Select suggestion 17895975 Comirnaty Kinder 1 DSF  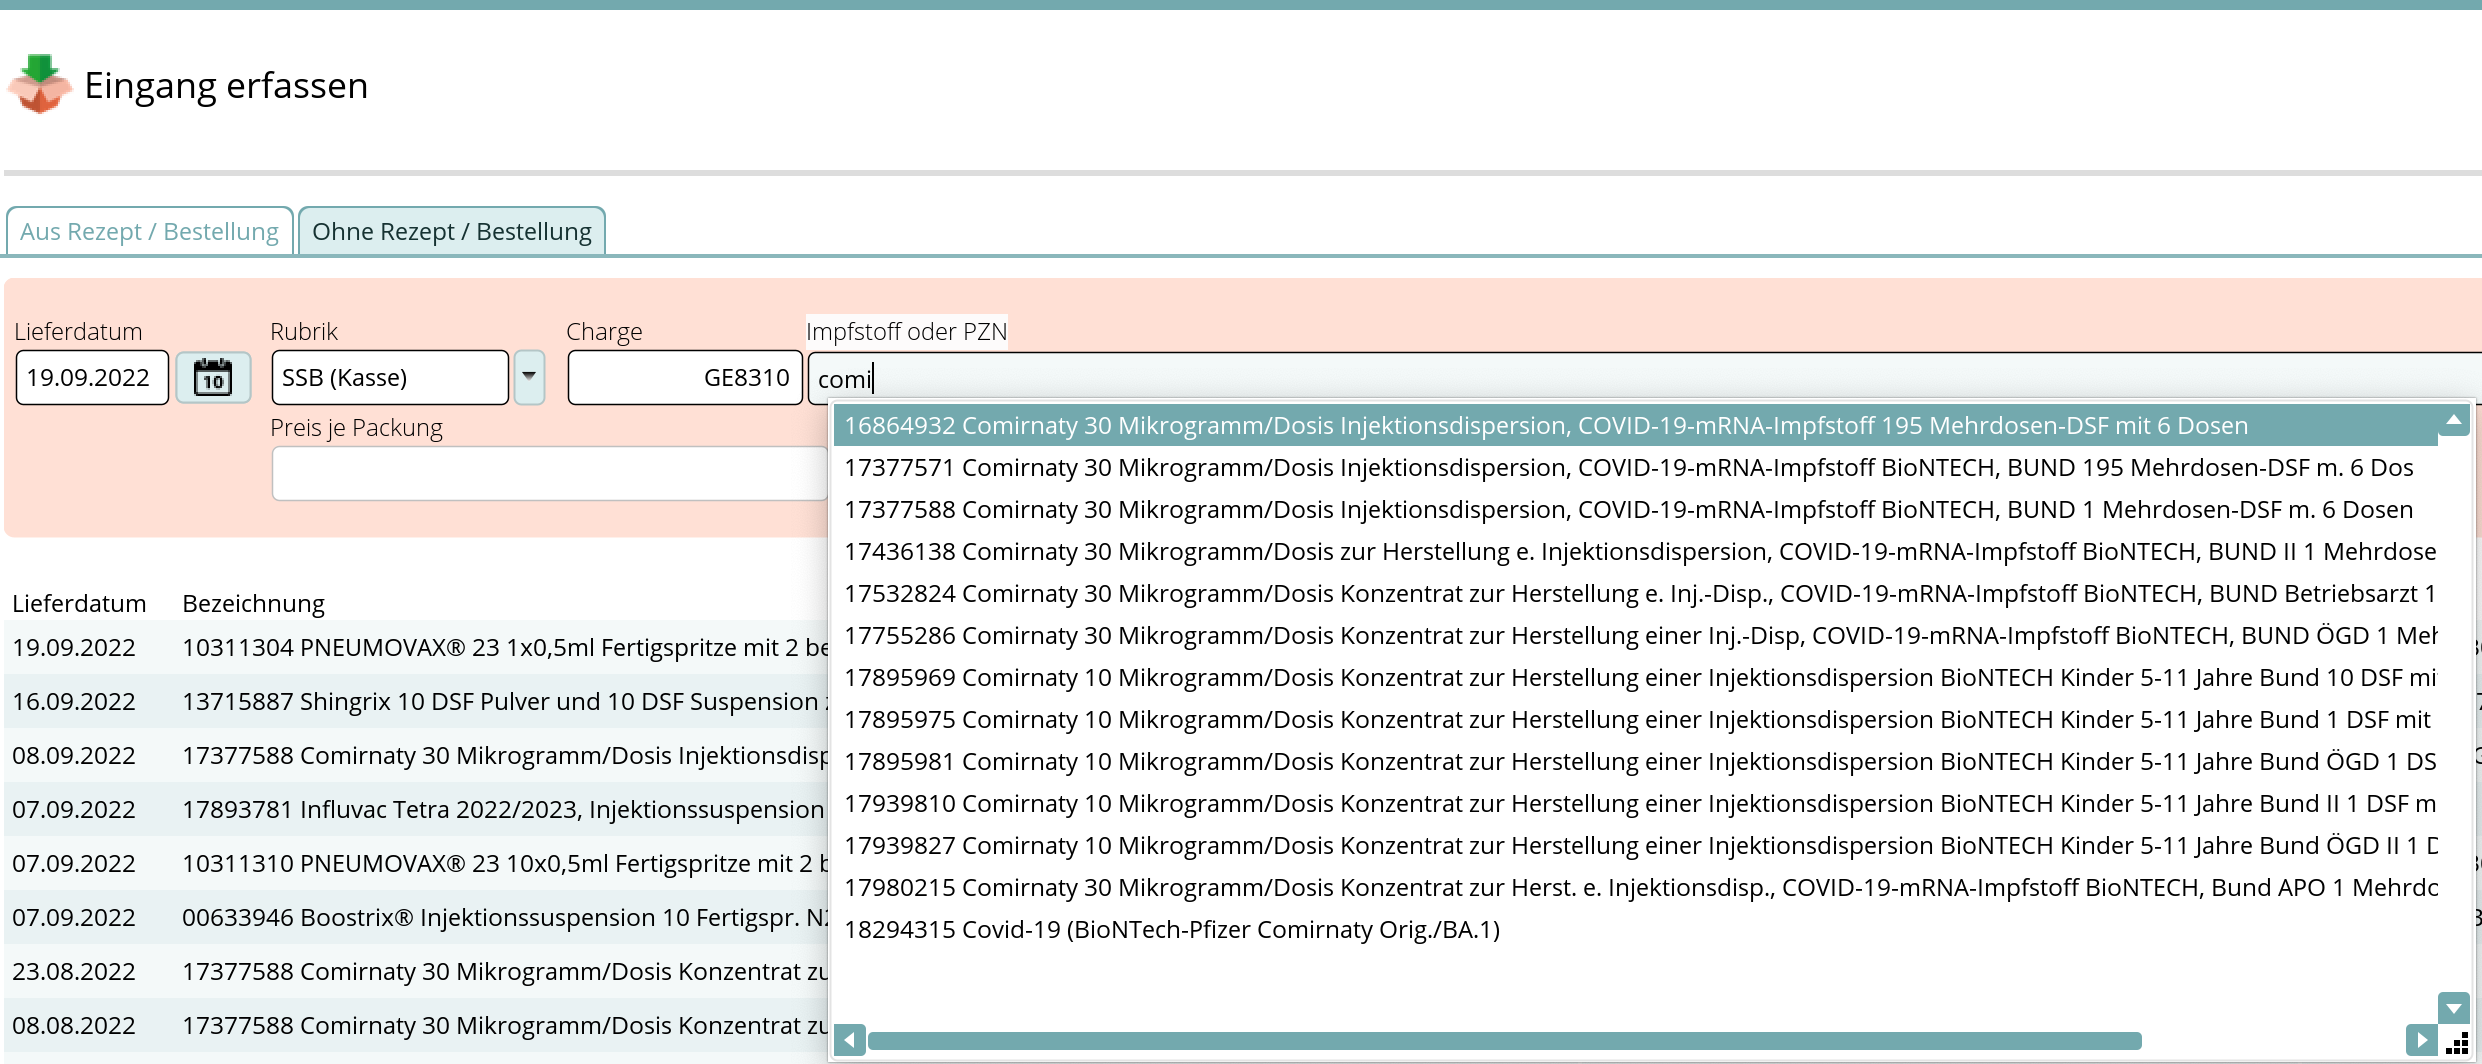(x=1636, y=720)
